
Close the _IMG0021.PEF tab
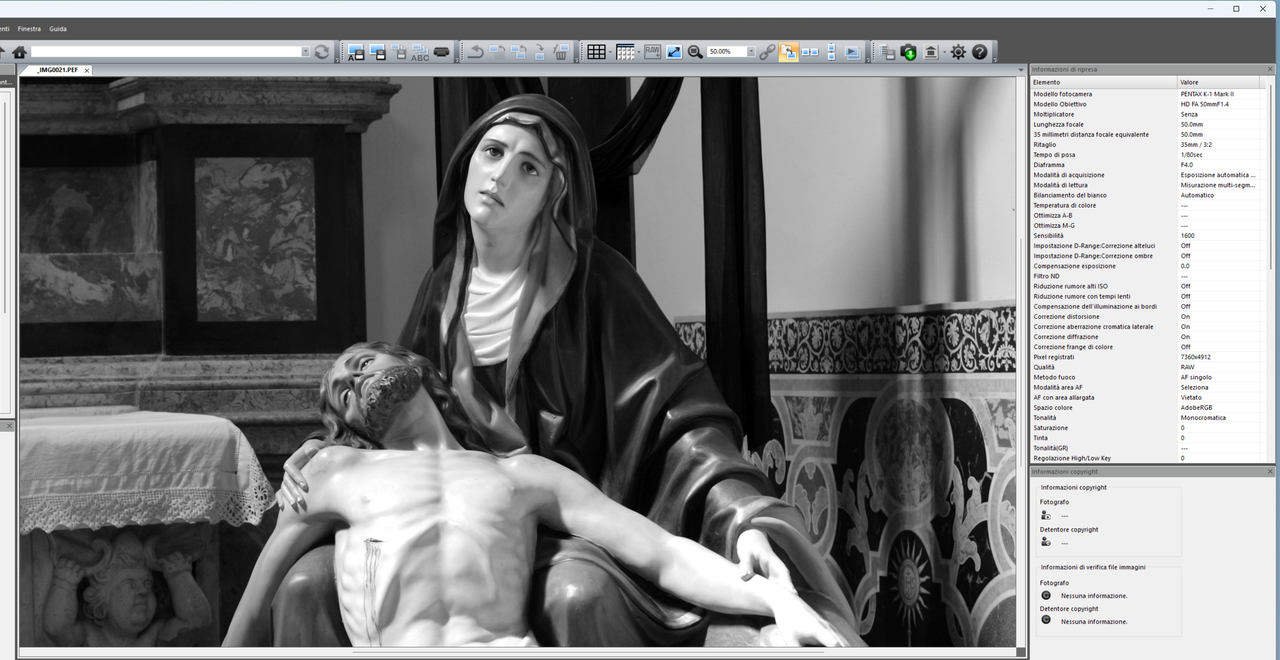[87, 71]
